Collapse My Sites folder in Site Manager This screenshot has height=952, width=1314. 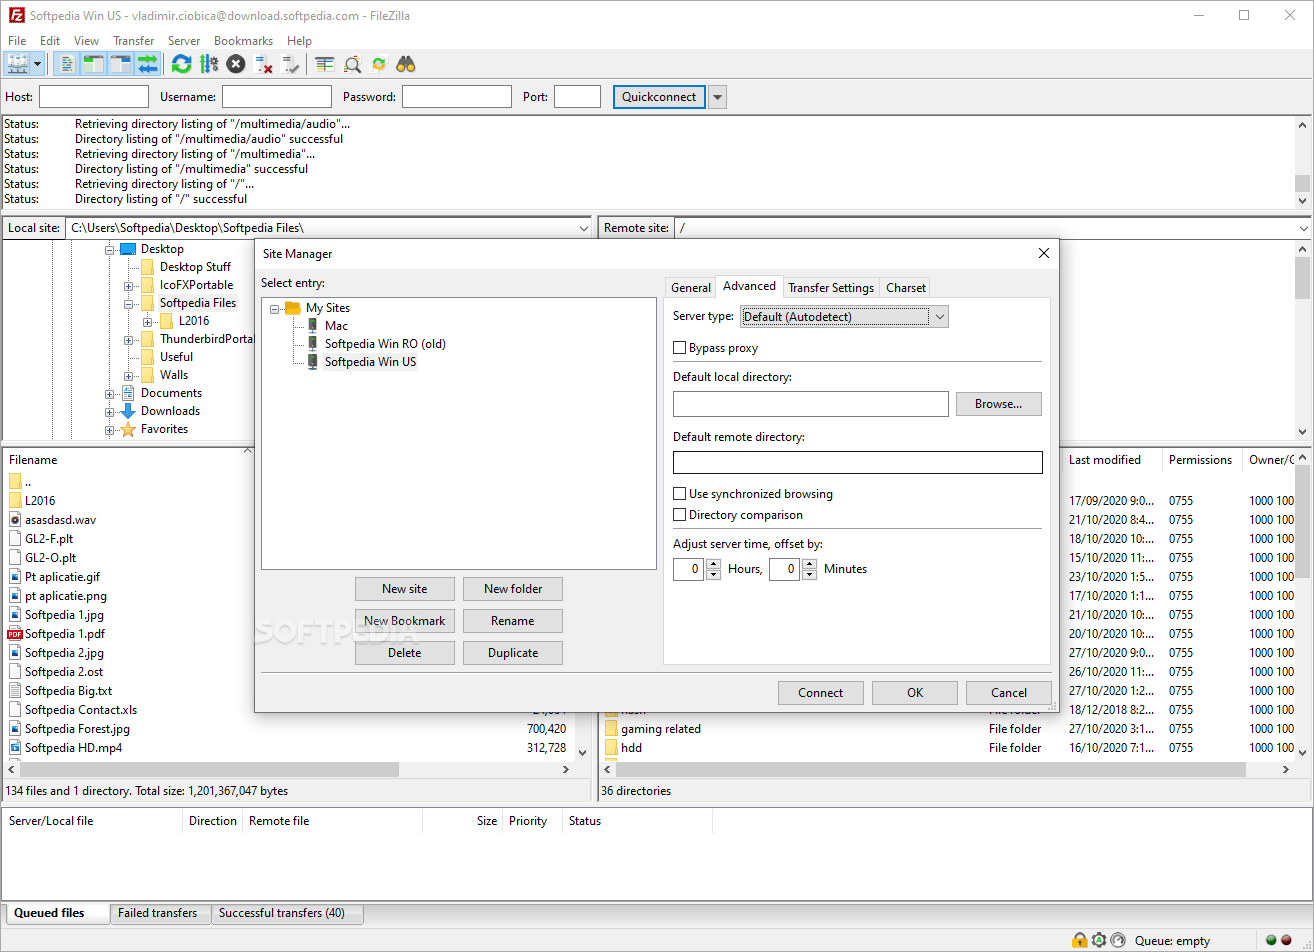(275, 308)
